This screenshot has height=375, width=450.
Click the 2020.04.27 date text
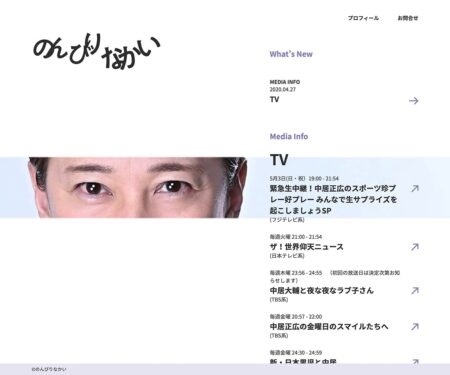click(x=283, y=89)
